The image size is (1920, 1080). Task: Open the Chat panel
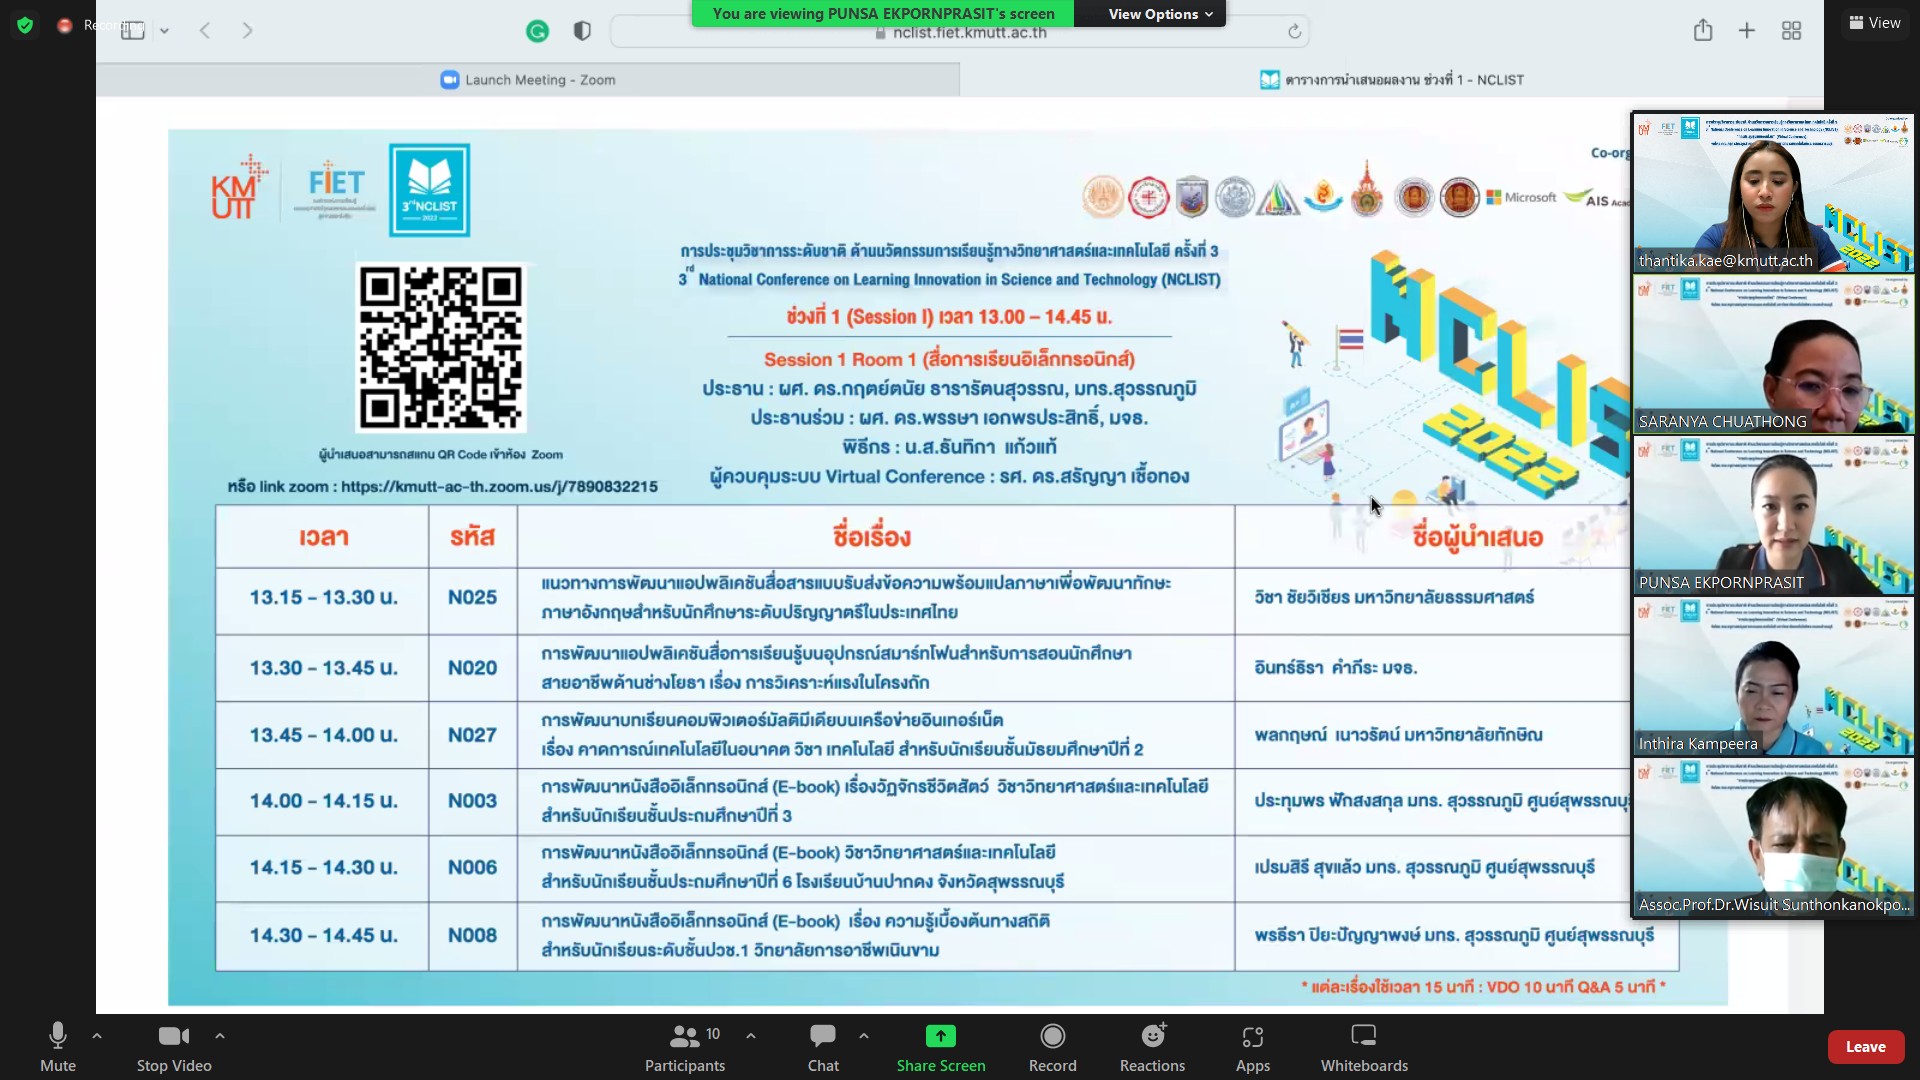point(823,1046)
